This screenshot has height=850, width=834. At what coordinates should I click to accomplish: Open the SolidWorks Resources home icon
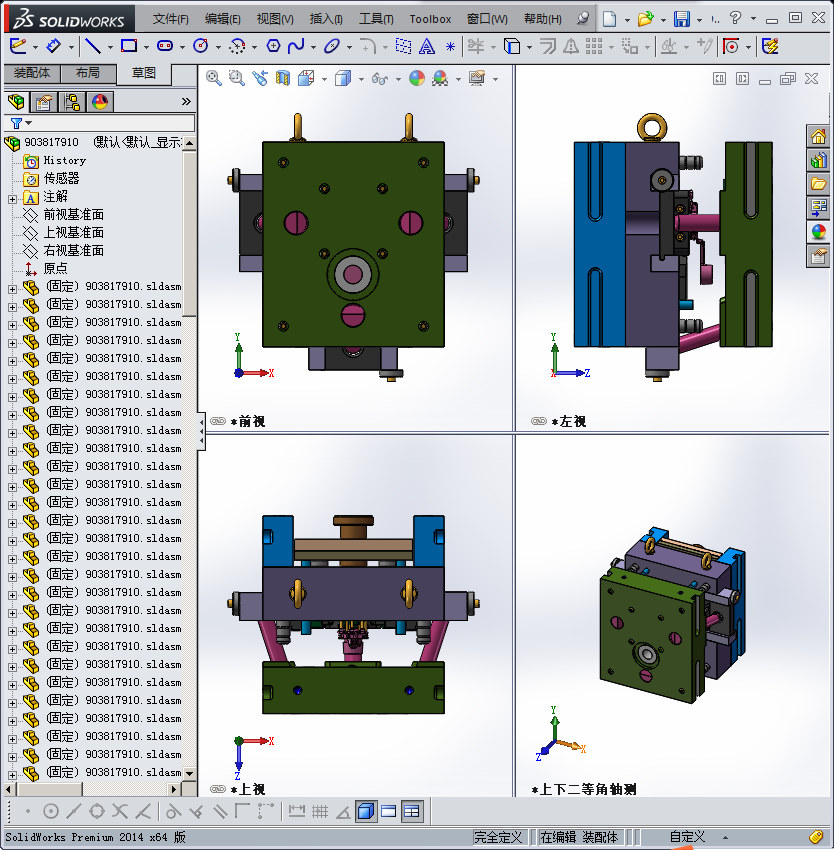(x=818, y=136)
